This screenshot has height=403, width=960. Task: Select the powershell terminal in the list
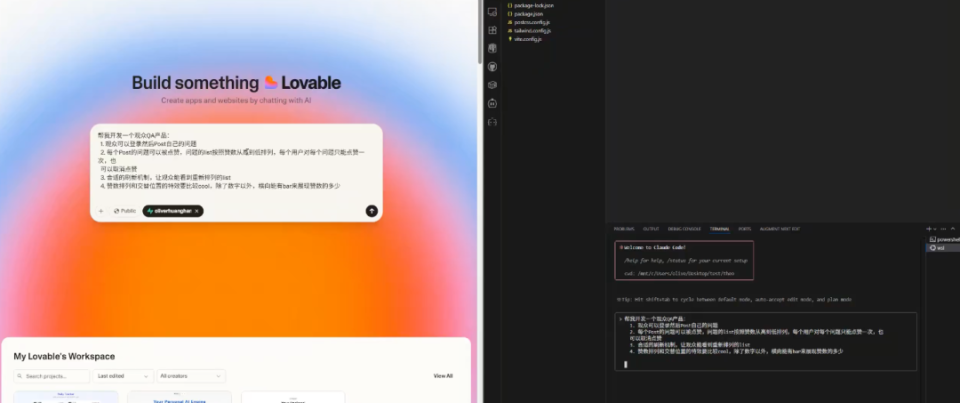(x=944, y=239)
